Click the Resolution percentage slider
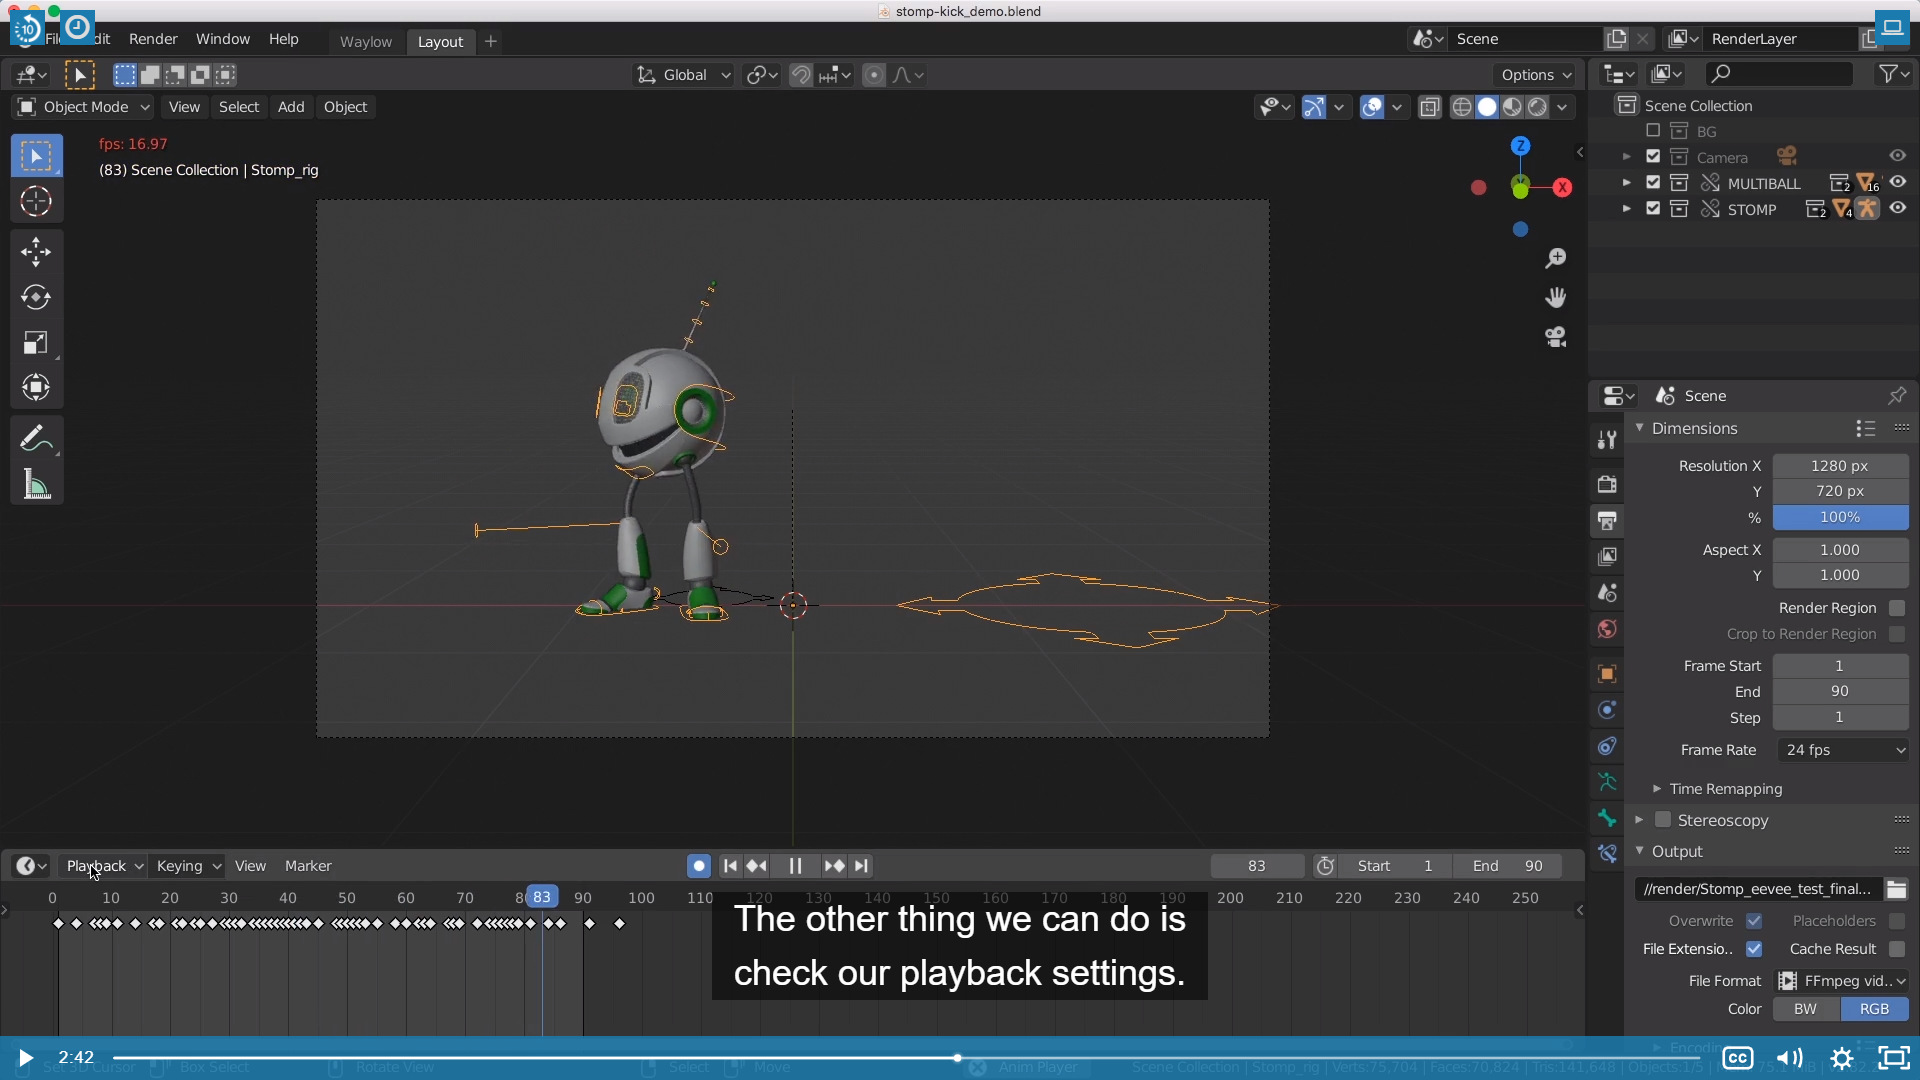The height and width of the screenshot is (1080, 1920). pos(1840,517)
